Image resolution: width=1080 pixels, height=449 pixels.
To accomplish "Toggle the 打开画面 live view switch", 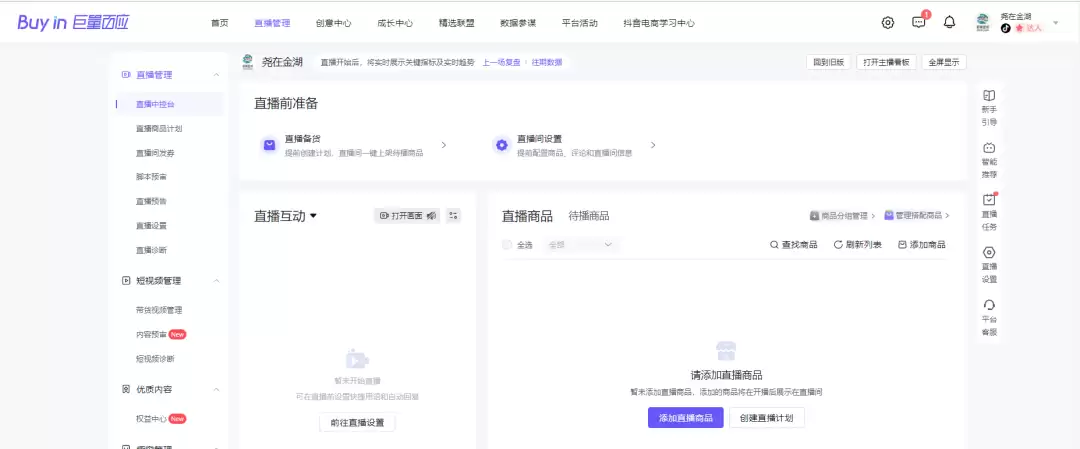I will [406, 215].
